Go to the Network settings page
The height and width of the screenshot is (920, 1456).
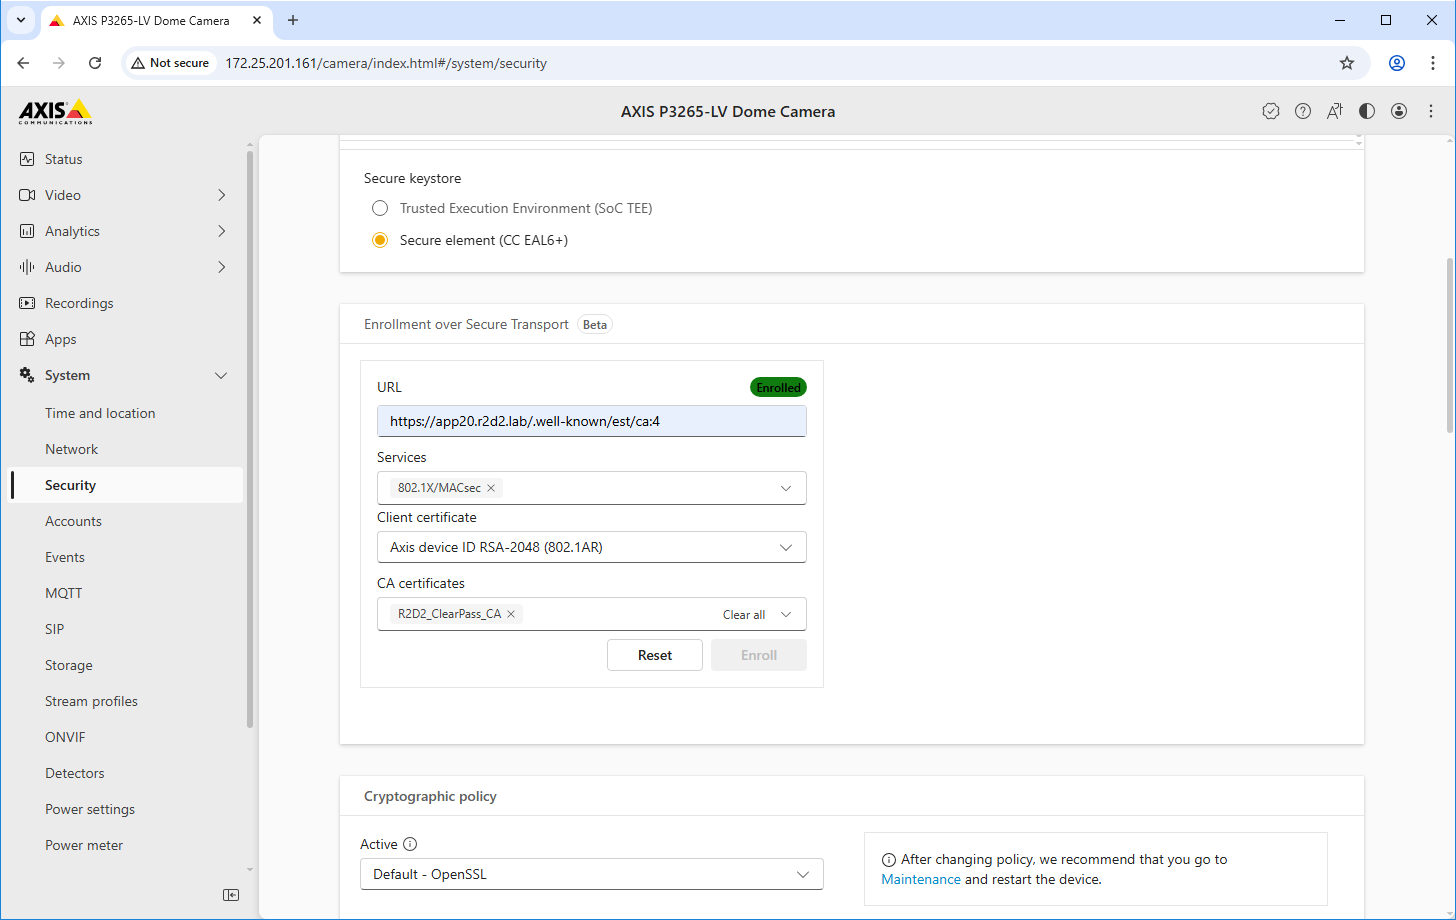pos(72,449)
